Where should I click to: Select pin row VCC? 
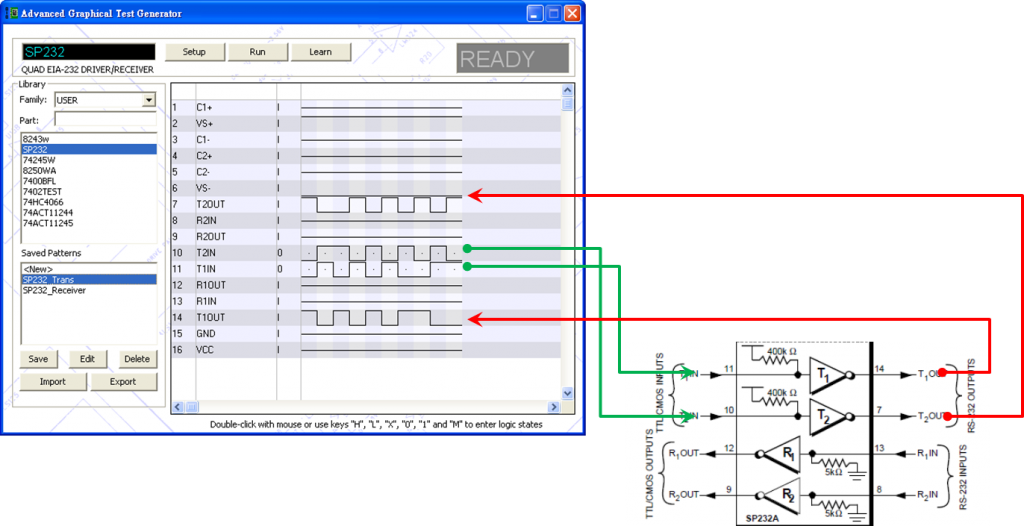366,350
